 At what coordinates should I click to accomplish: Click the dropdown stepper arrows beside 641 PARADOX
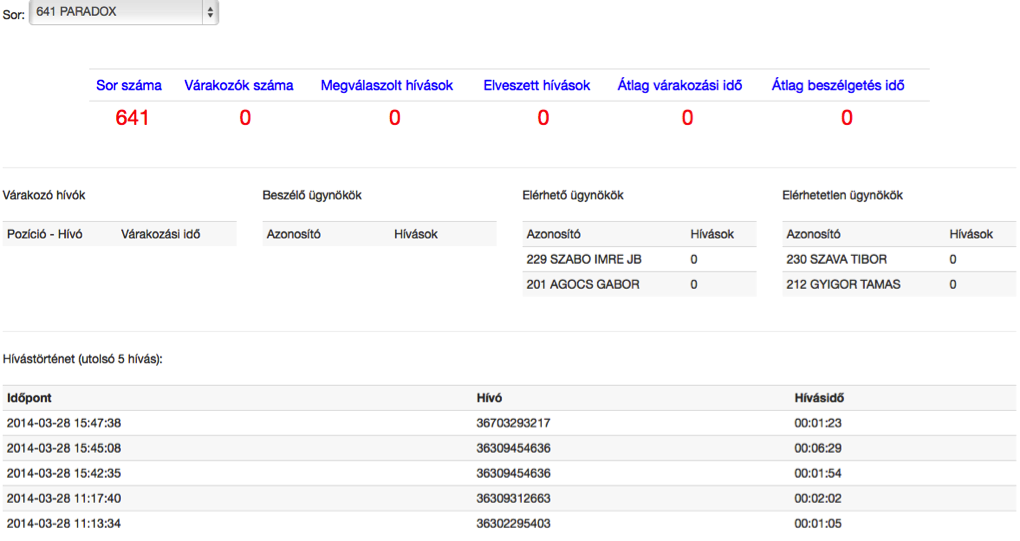click(x=210, y=12)
